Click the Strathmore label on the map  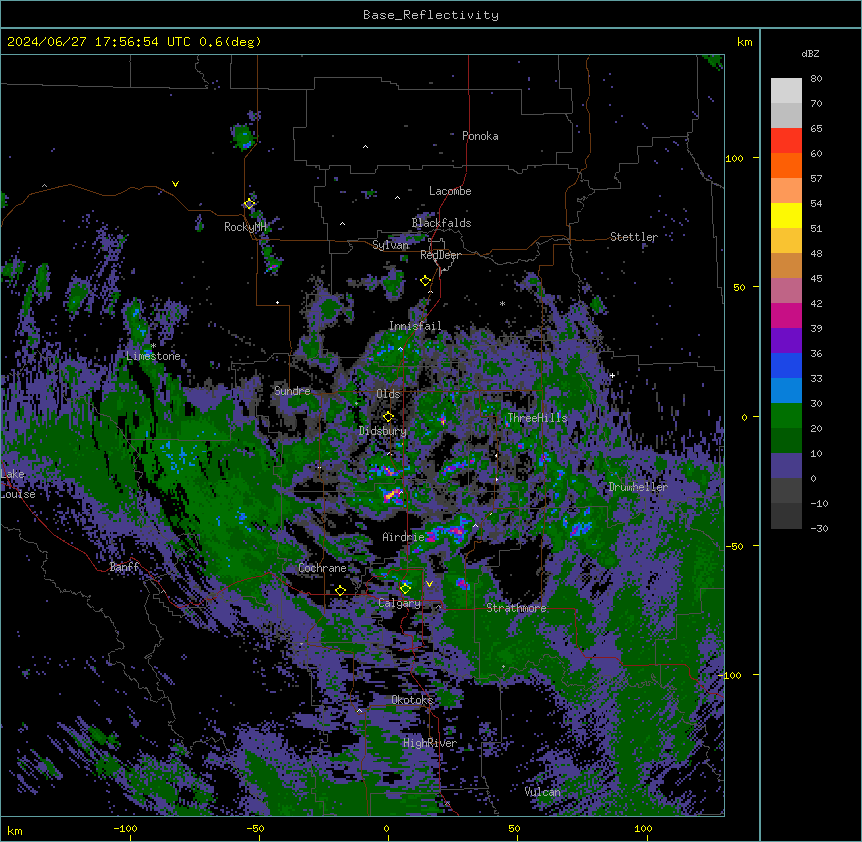pos(516,608)
